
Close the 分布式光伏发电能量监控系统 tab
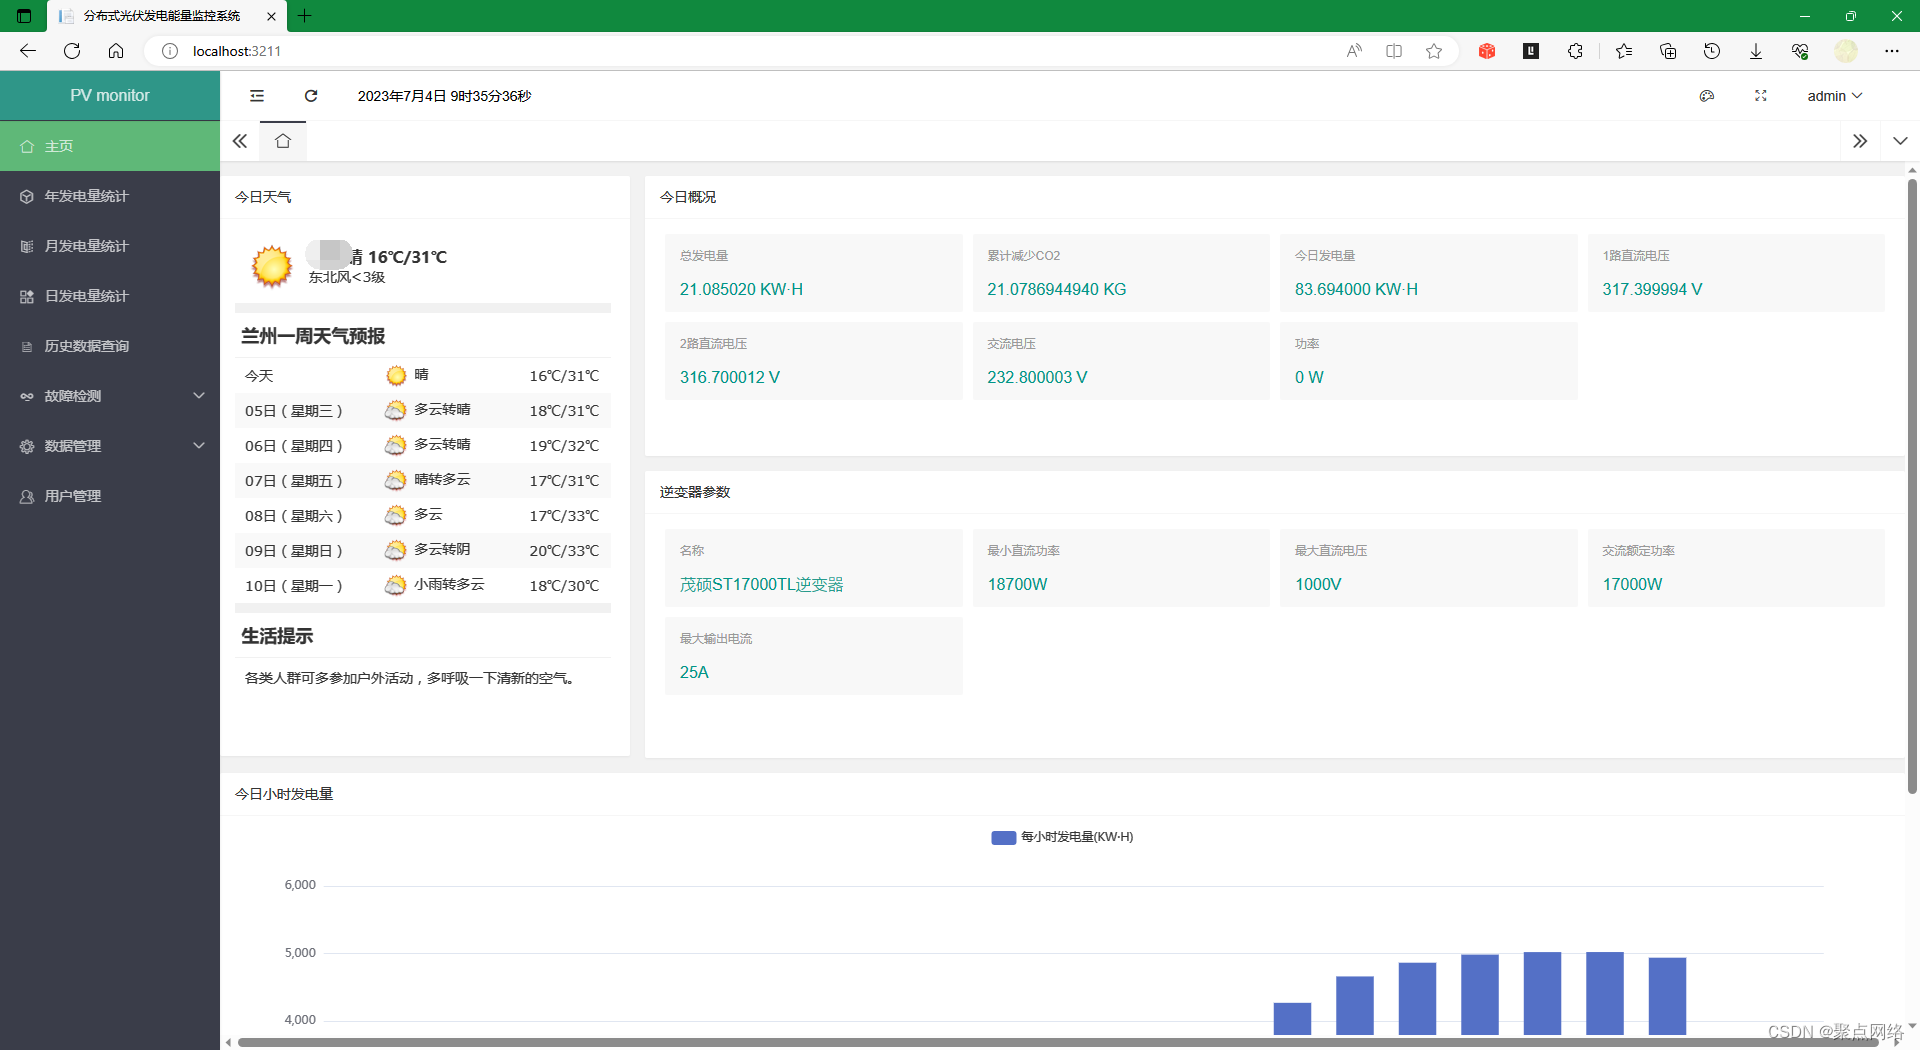point(271,16)
